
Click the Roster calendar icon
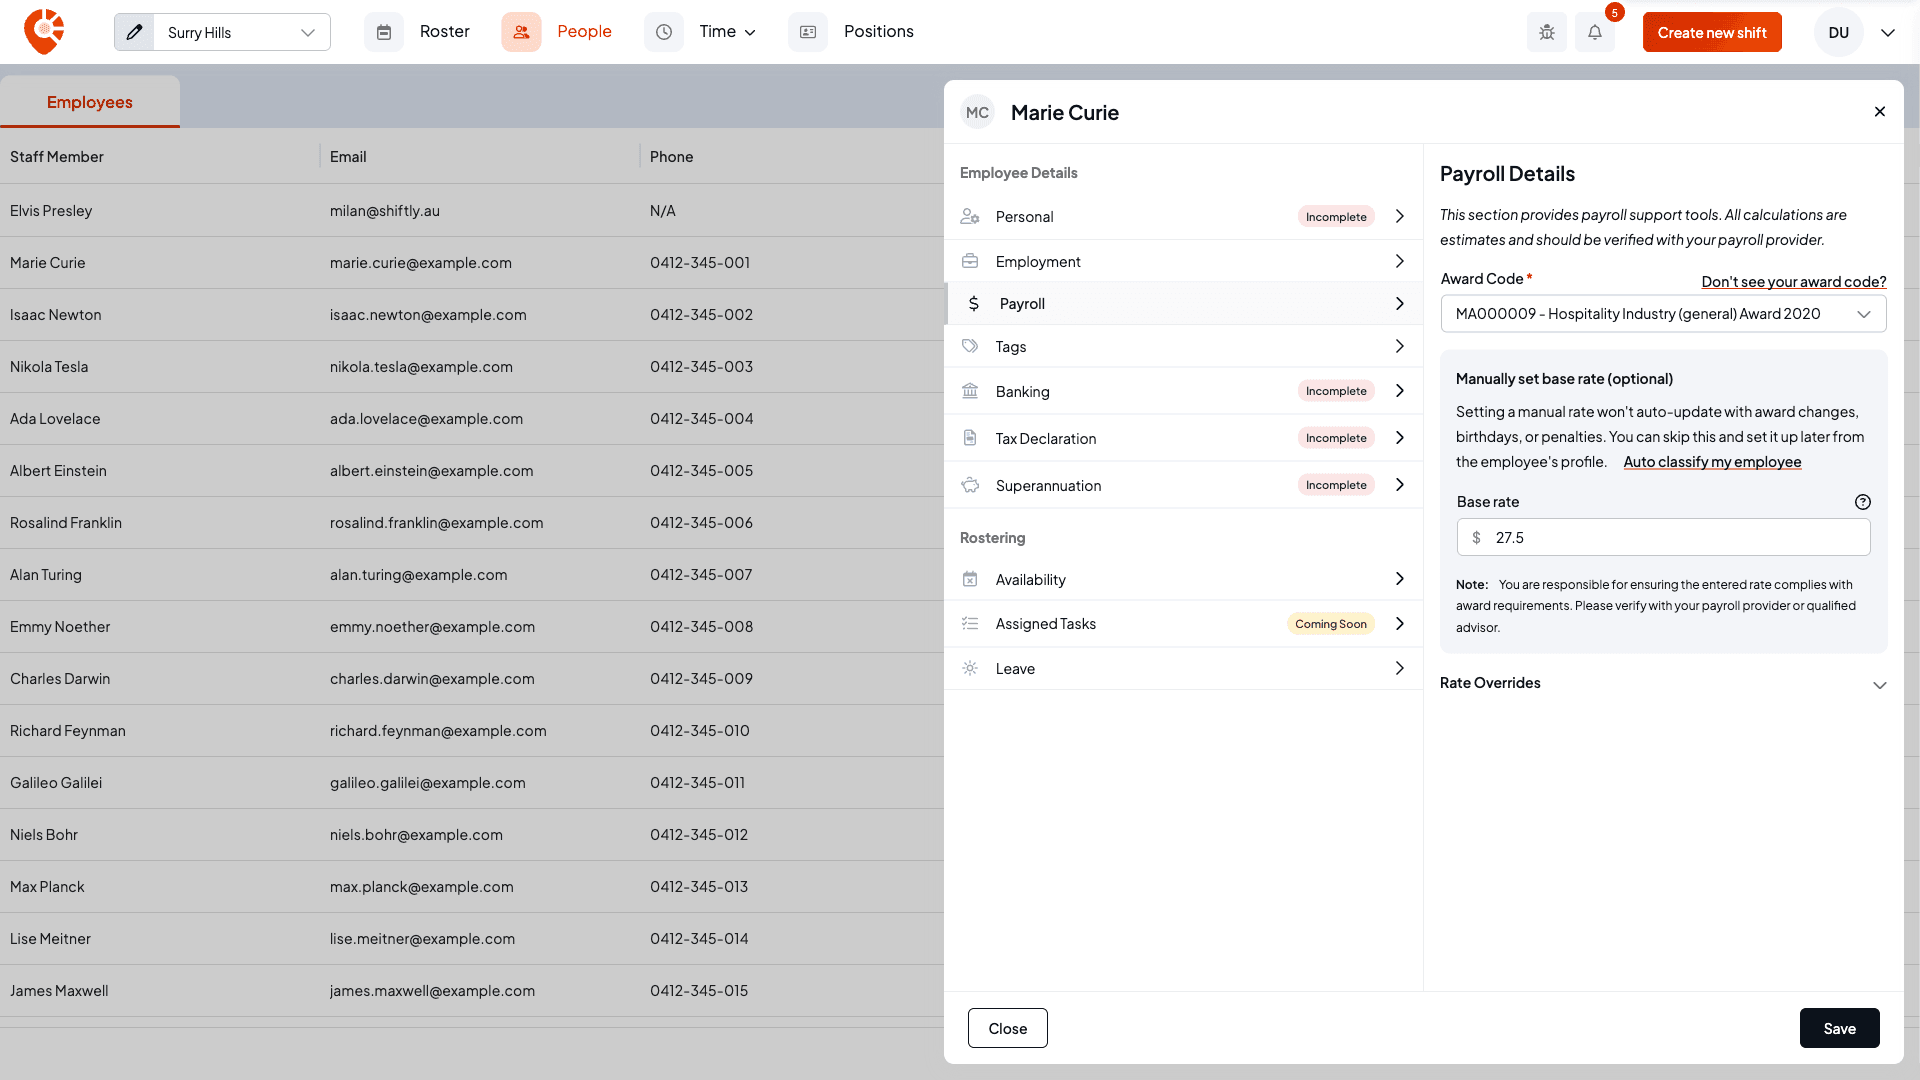[384, 32]
